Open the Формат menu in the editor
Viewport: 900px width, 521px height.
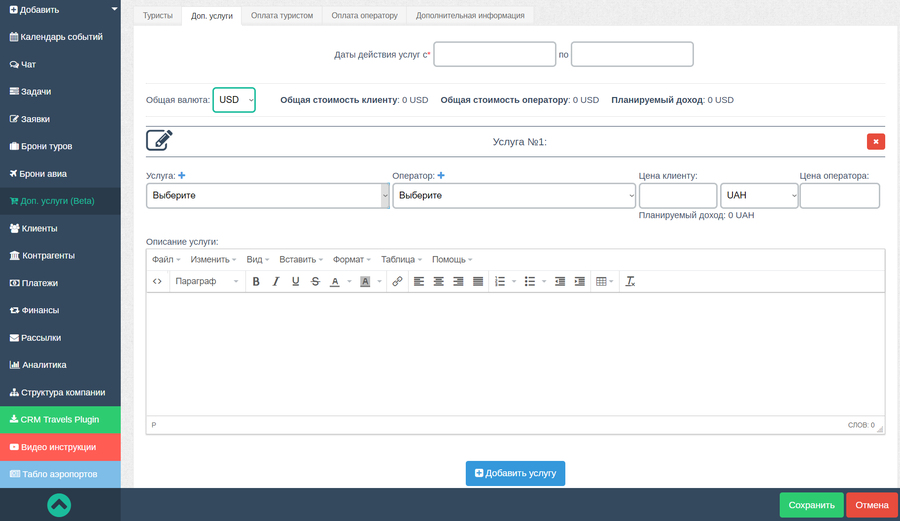point(351,259)
